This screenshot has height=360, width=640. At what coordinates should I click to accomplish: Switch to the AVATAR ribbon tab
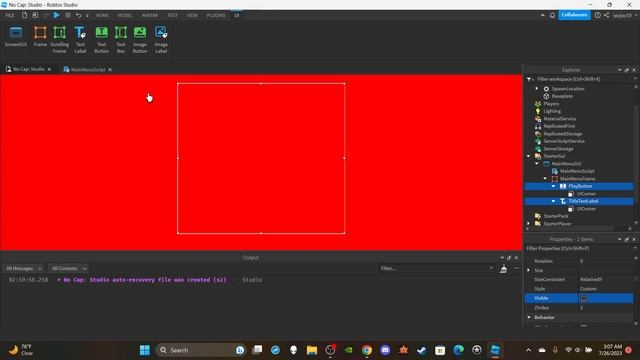coord(150,15)
